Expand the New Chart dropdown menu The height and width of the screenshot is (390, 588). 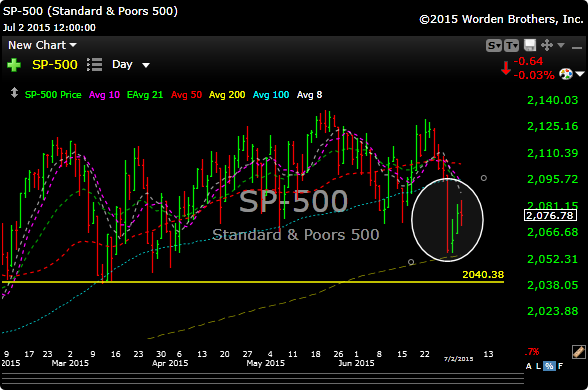42,45
